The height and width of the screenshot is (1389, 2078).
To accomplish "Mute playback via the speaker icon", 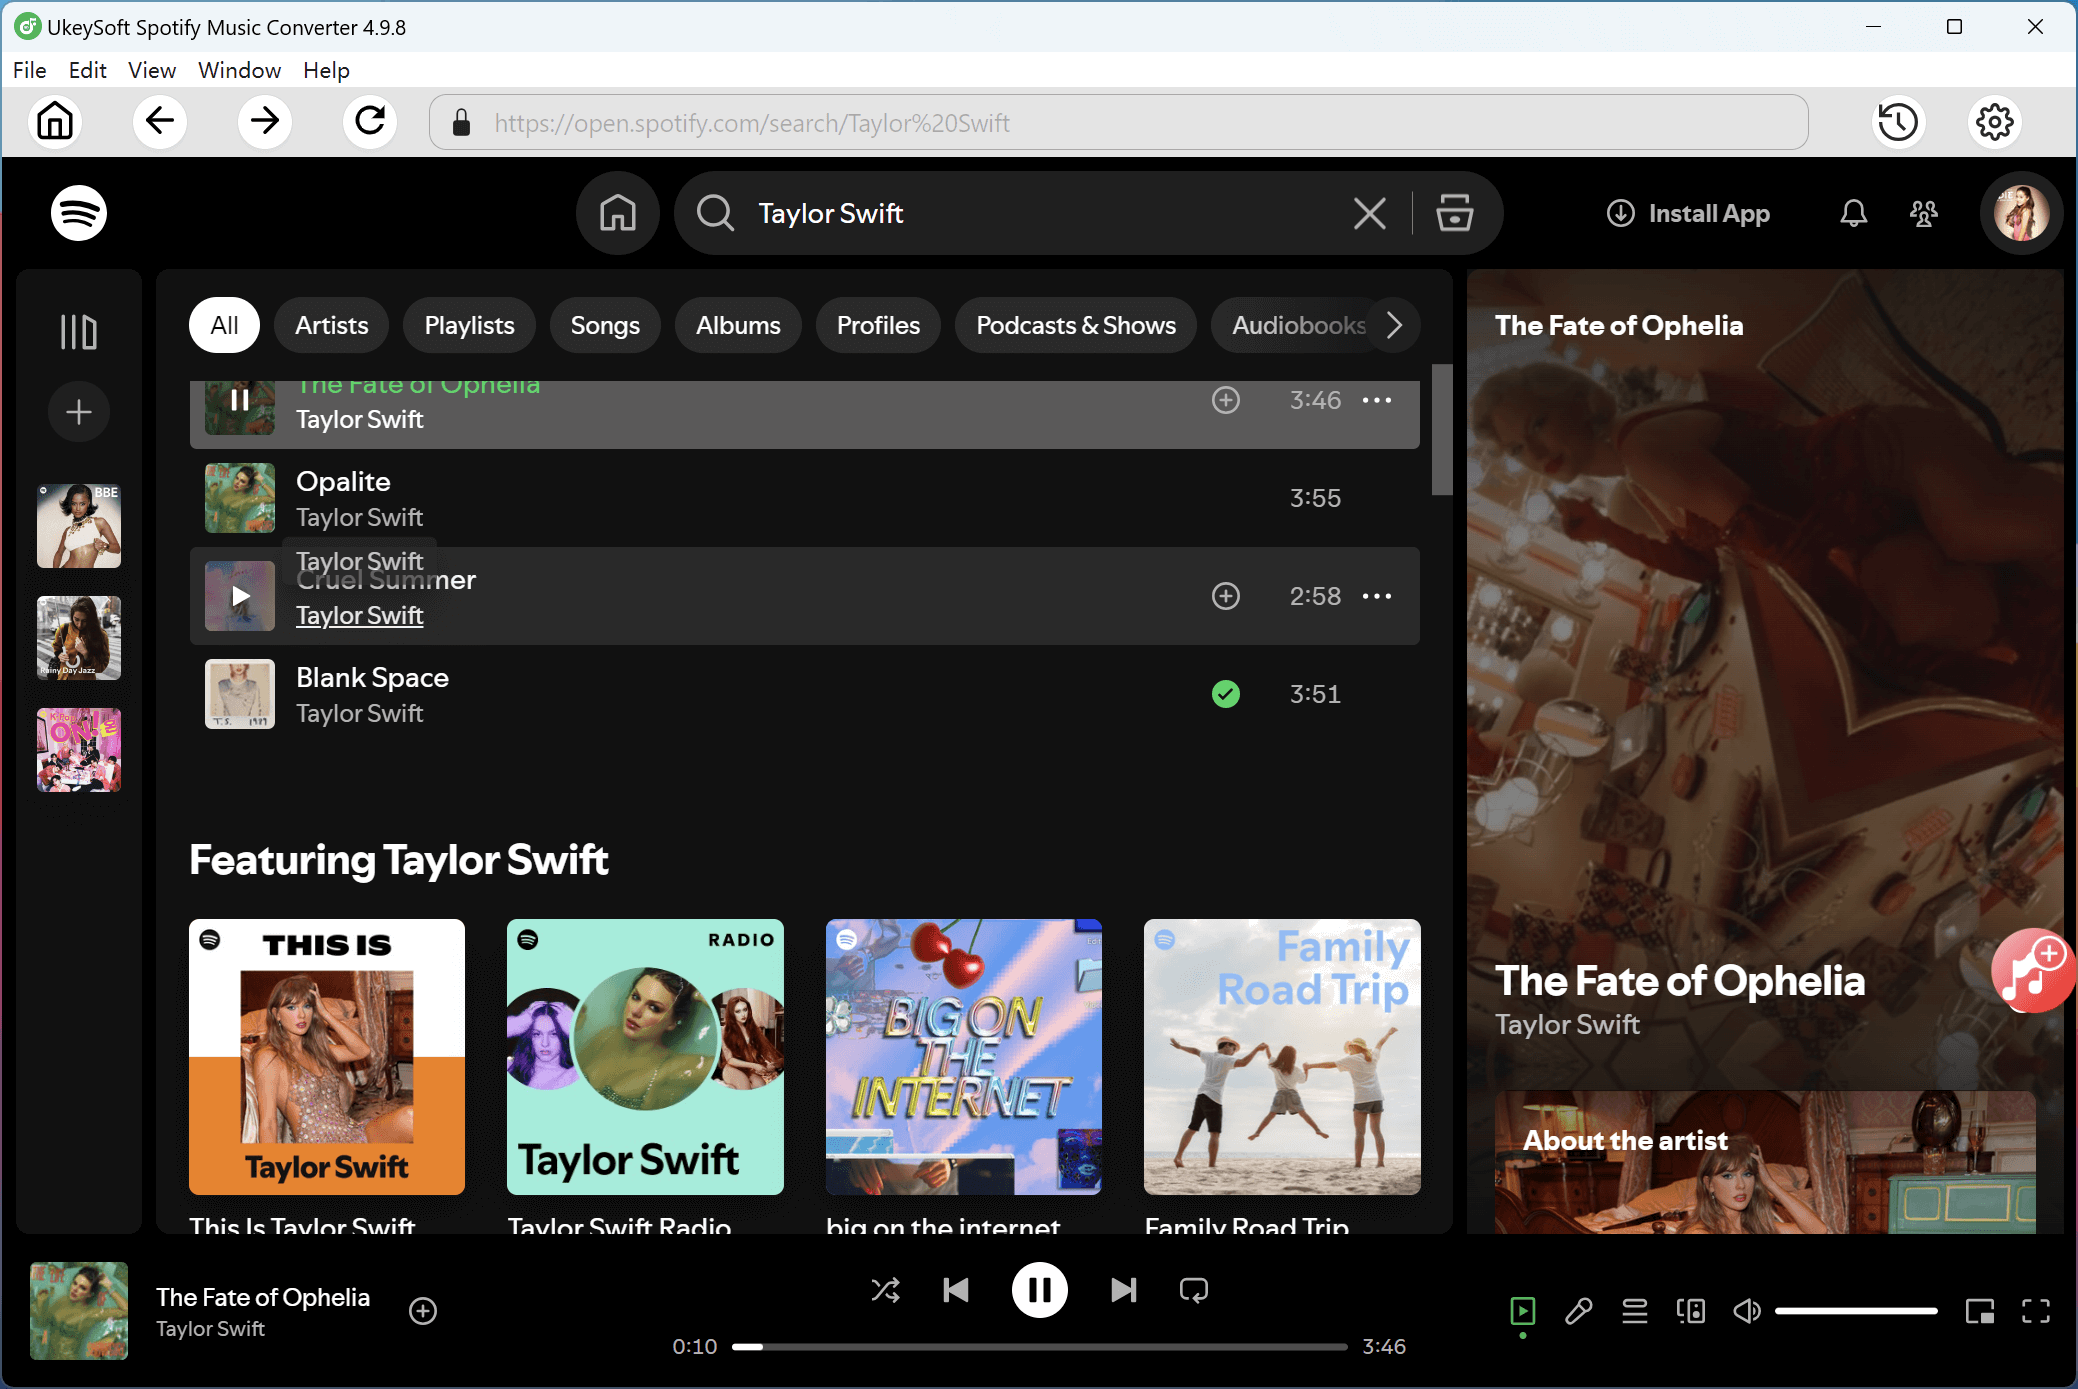I will click(x=1747, y=1311).
